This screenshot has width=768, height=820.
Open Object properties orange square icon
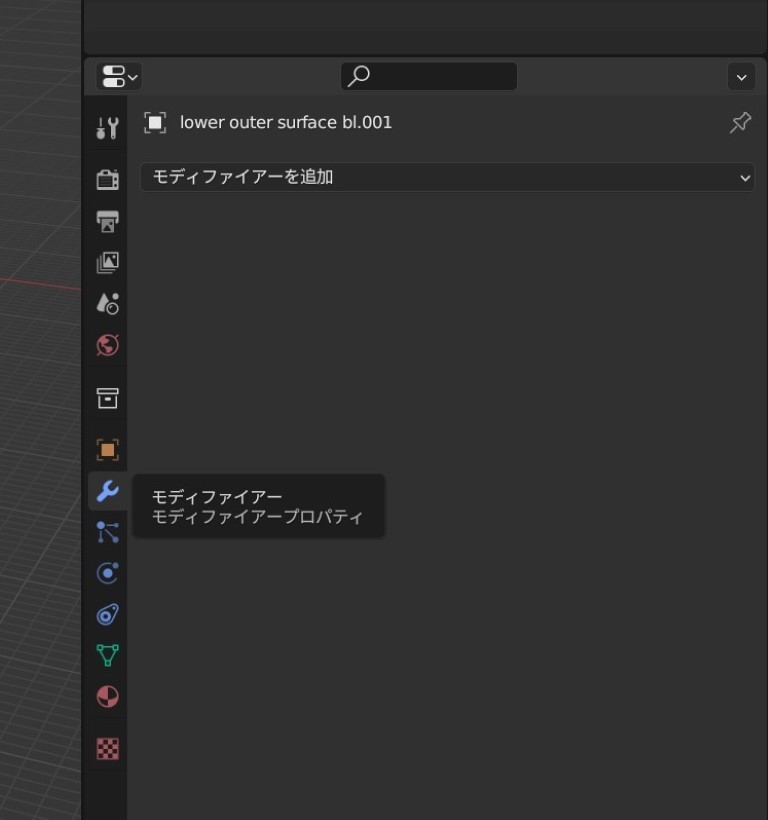click(107, 449)
